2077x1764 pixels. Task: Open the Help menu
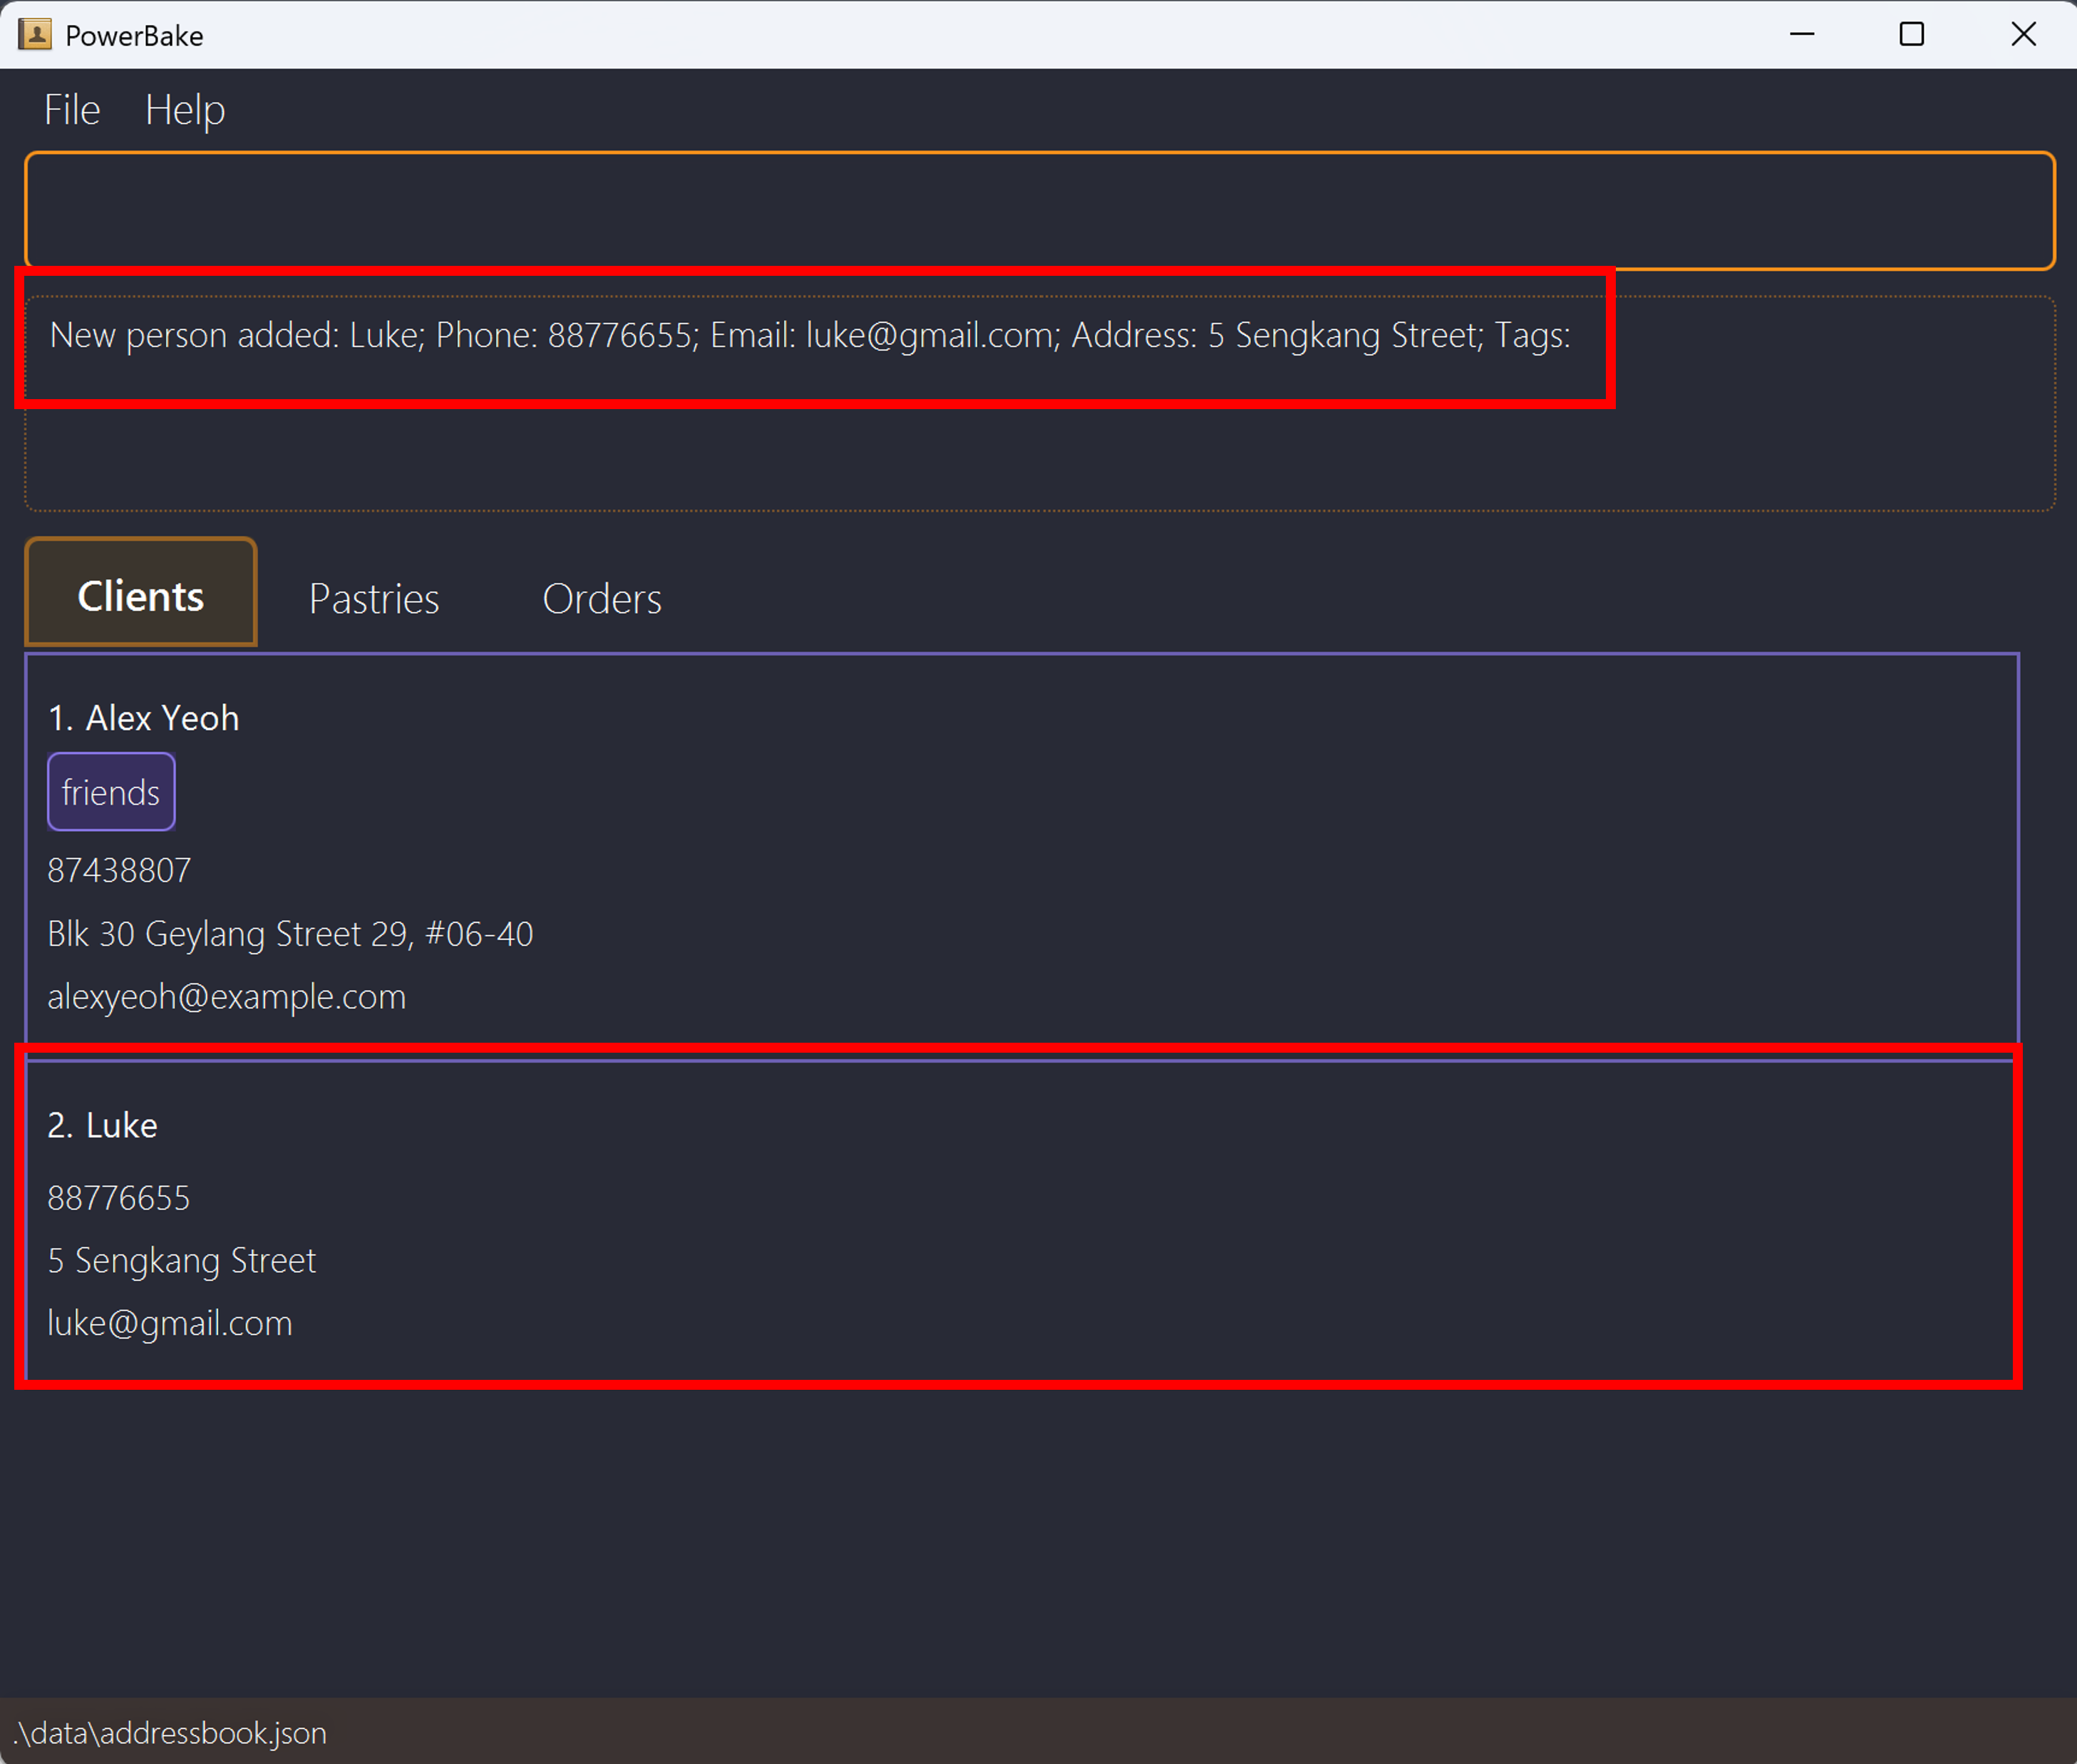(184, 109)
